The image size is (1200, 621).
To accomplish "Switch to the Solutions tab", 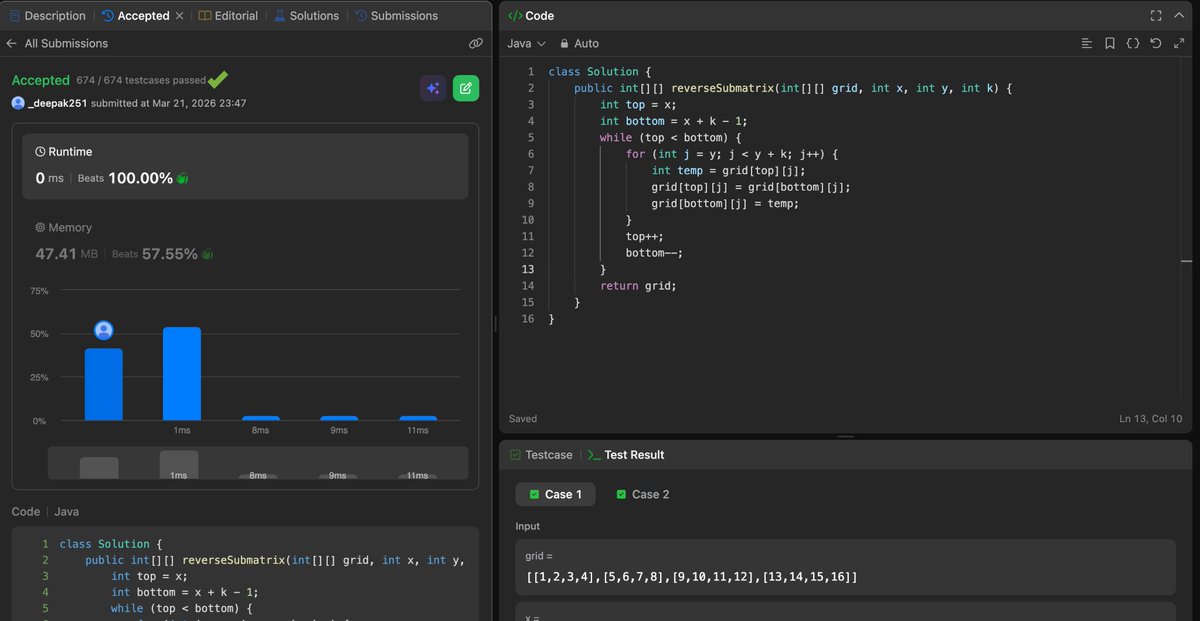I will pos(307,16).
